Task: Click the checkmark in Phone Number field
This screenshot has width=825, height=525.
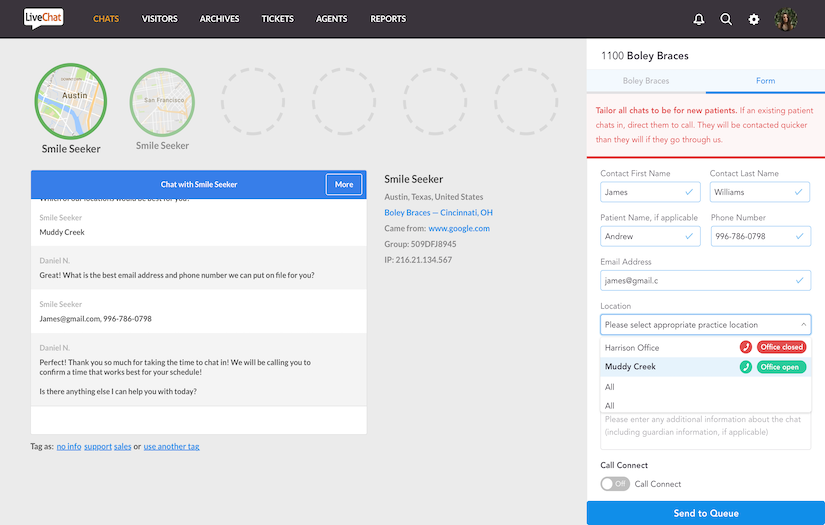Action: pos(800,236)
